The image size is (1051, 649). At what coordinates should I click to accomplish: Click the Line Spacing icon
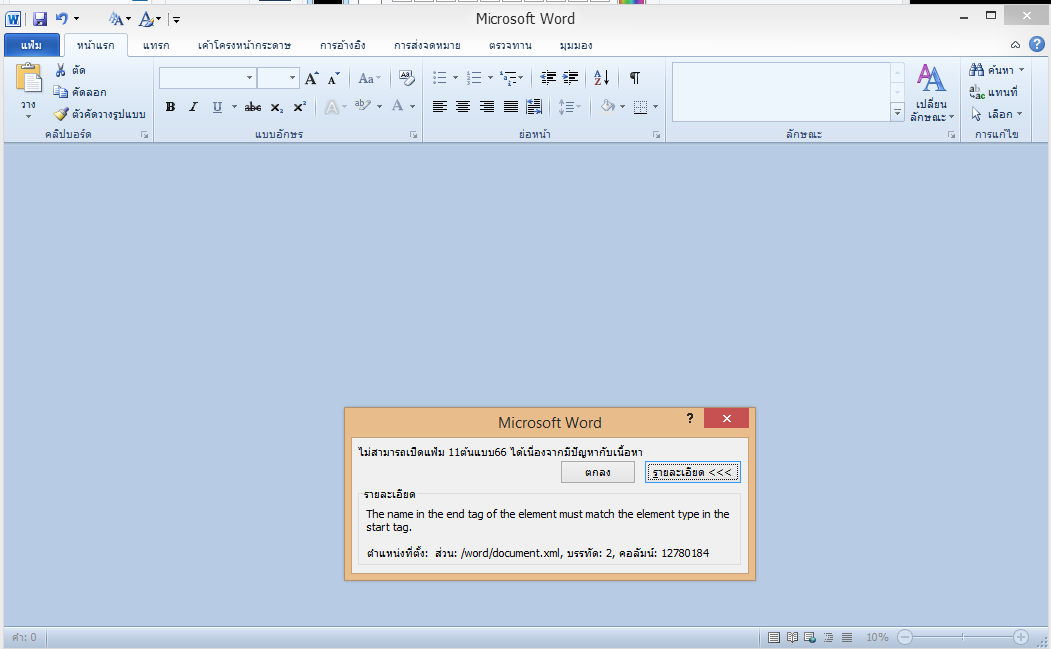566,107
